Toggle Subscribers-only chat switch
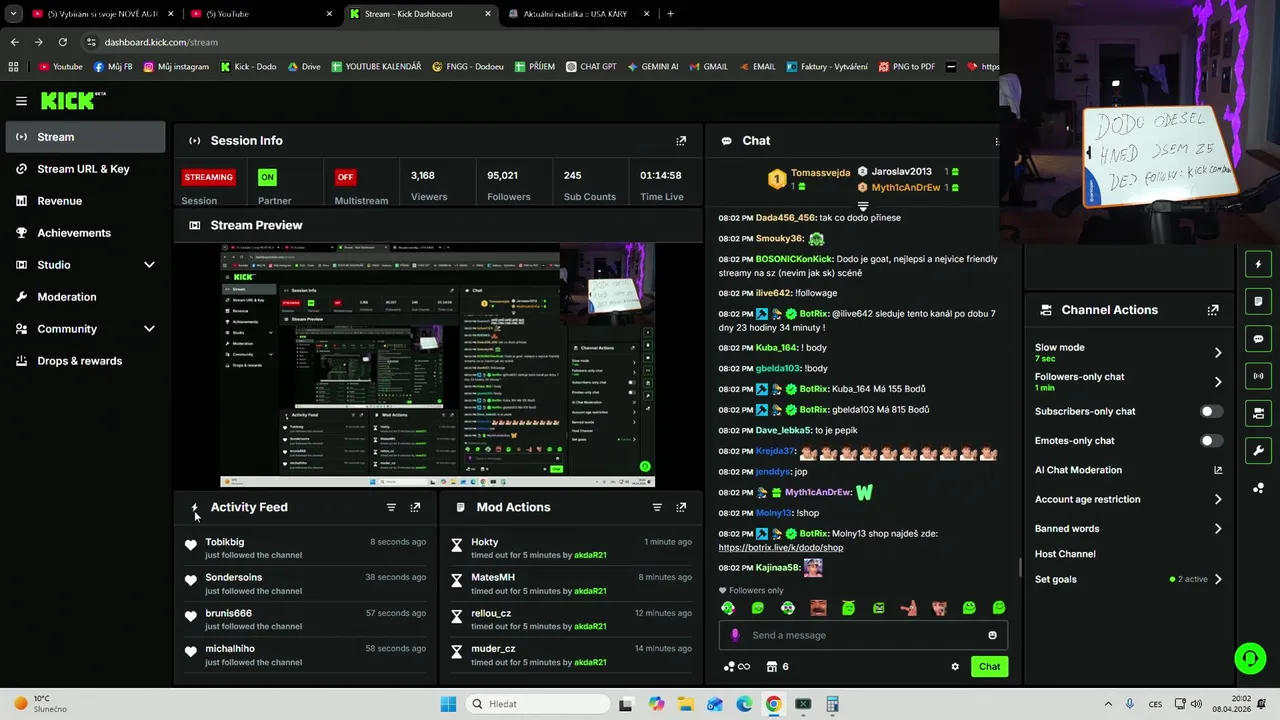This screenshot has height=720, width=1280. 1211,411
